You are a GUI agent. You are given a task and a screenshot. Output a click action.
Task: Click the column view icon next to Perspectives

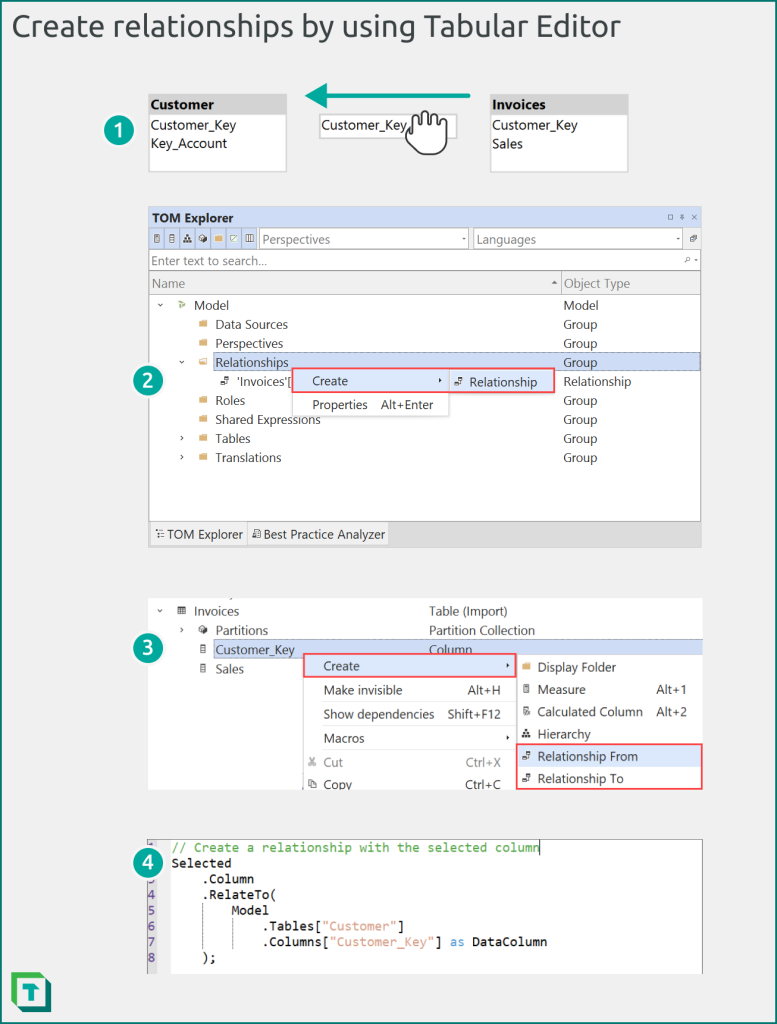click(249, 239)
